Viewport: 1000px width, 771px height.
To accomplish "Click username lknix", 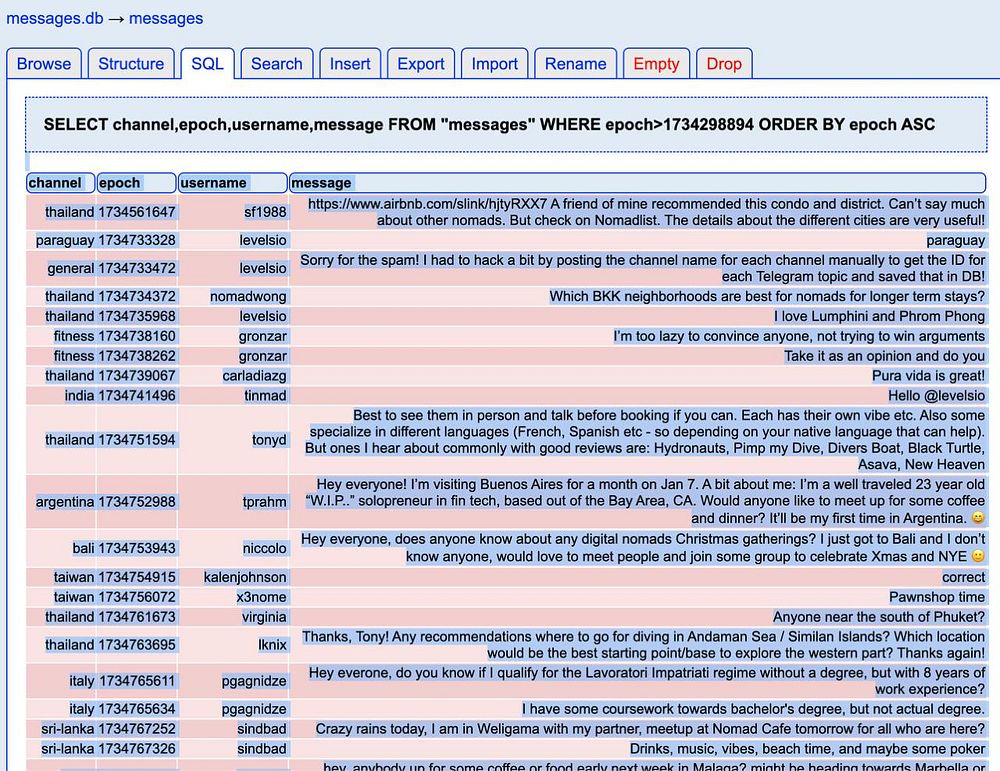I will click(x=272, y=645).
